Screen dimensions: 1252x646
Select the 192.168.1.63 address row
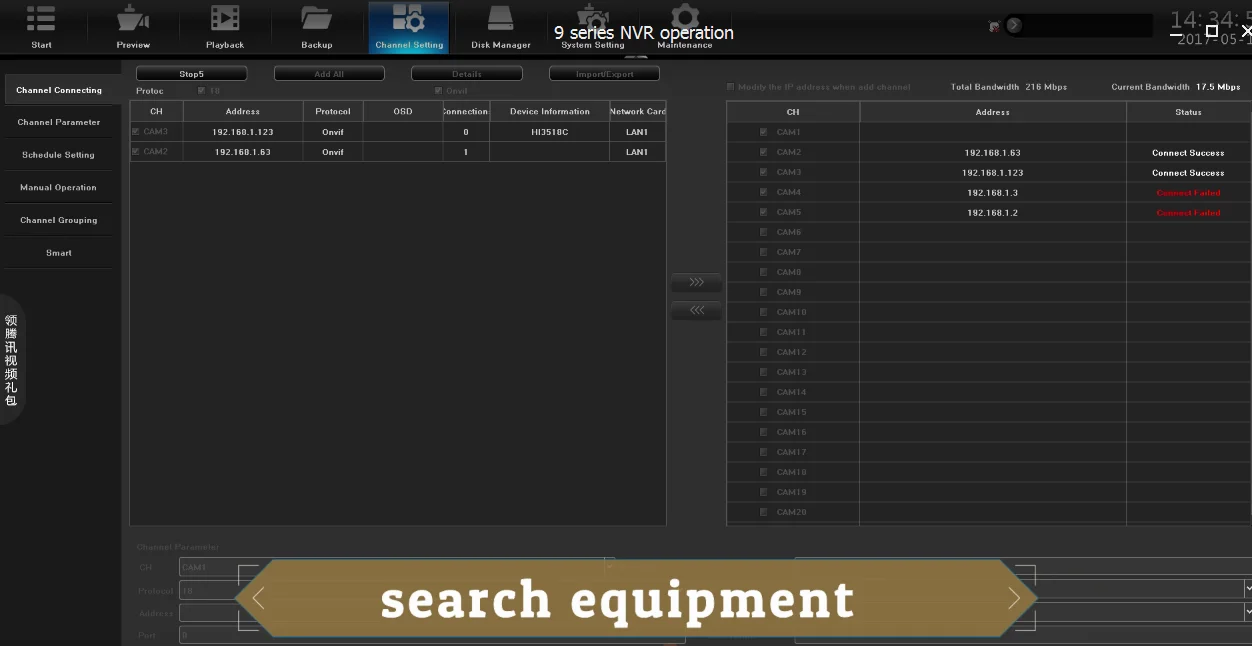point(242,152)
